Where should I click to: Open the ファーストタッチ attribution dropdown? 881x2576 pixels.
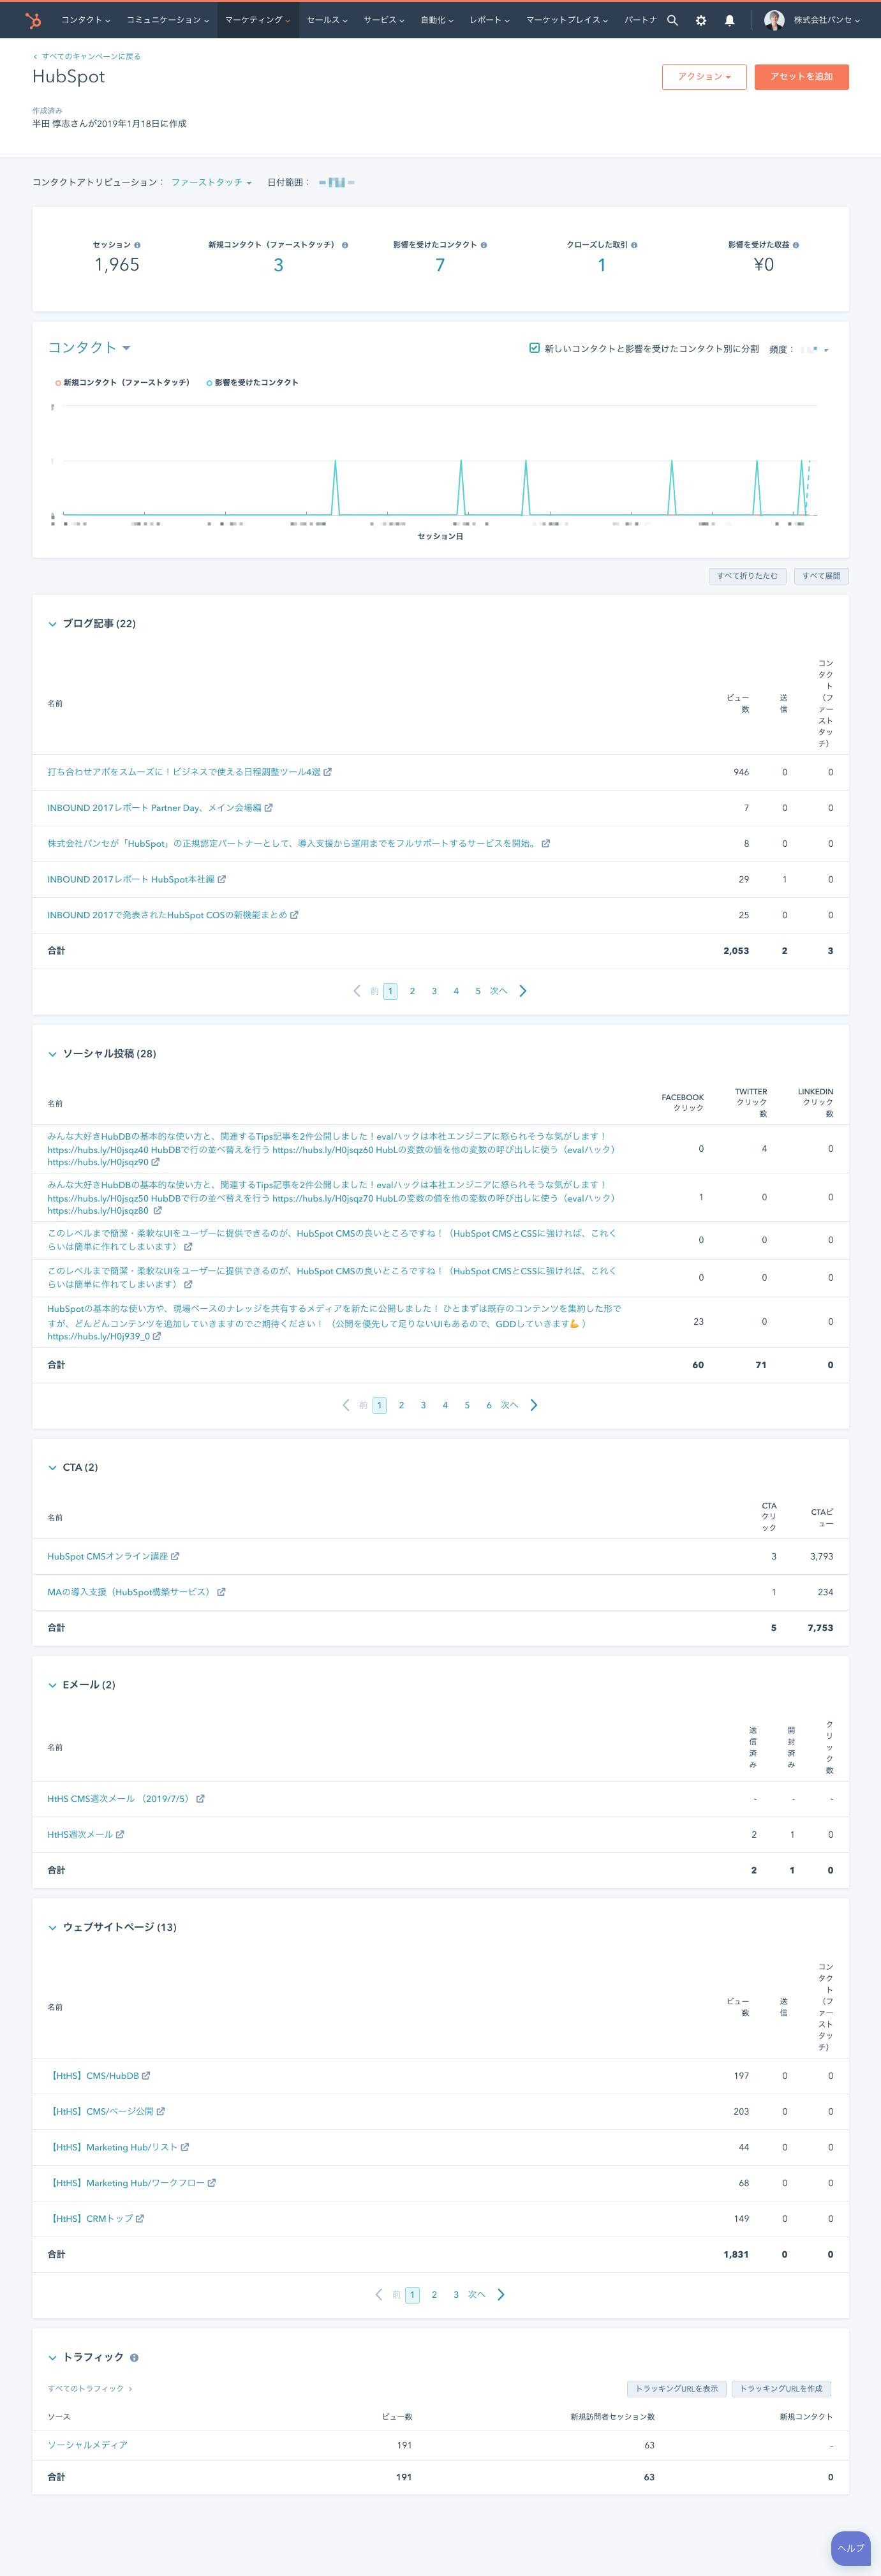tap(211, 182)
